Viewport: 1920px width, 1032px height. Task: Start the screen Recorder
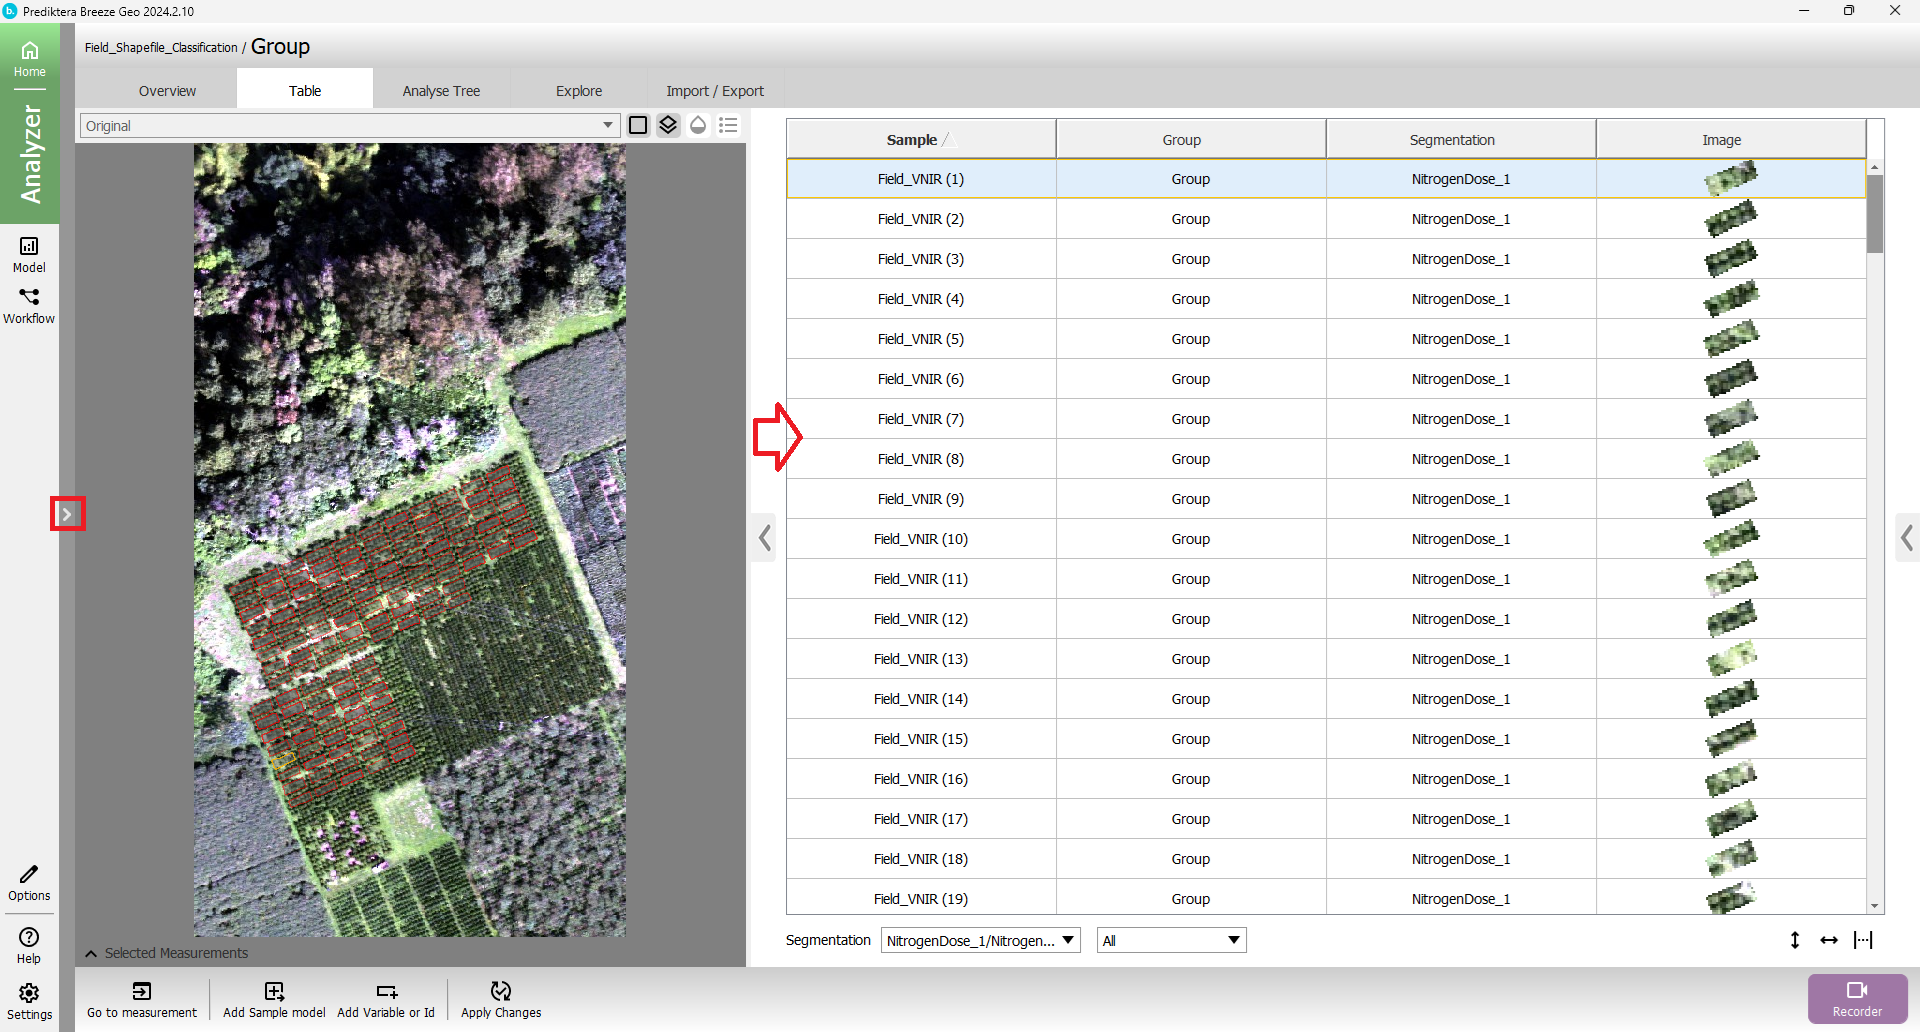[1857, 998]
